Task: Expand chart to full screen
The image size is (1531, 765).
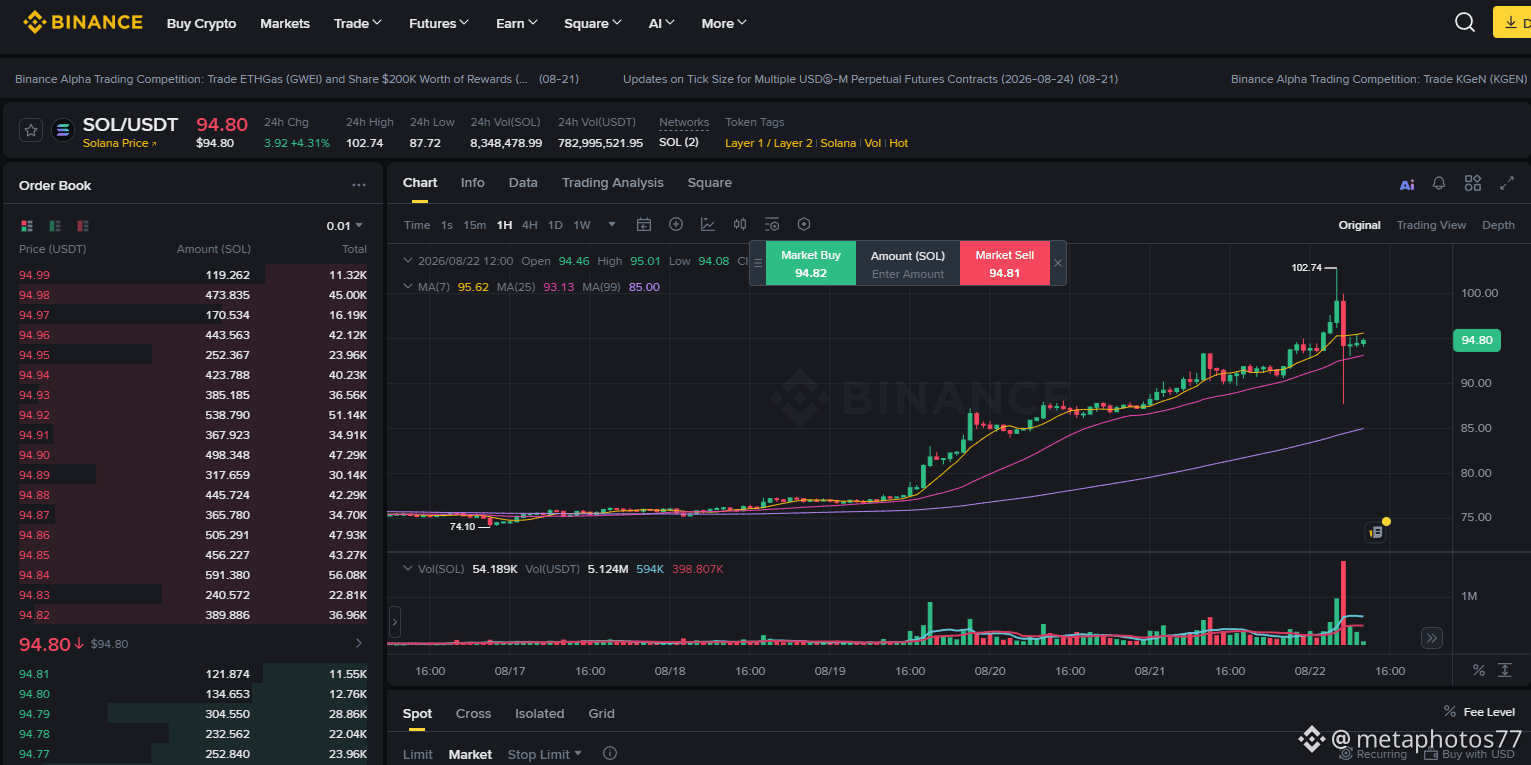Action: [1507, 183]
